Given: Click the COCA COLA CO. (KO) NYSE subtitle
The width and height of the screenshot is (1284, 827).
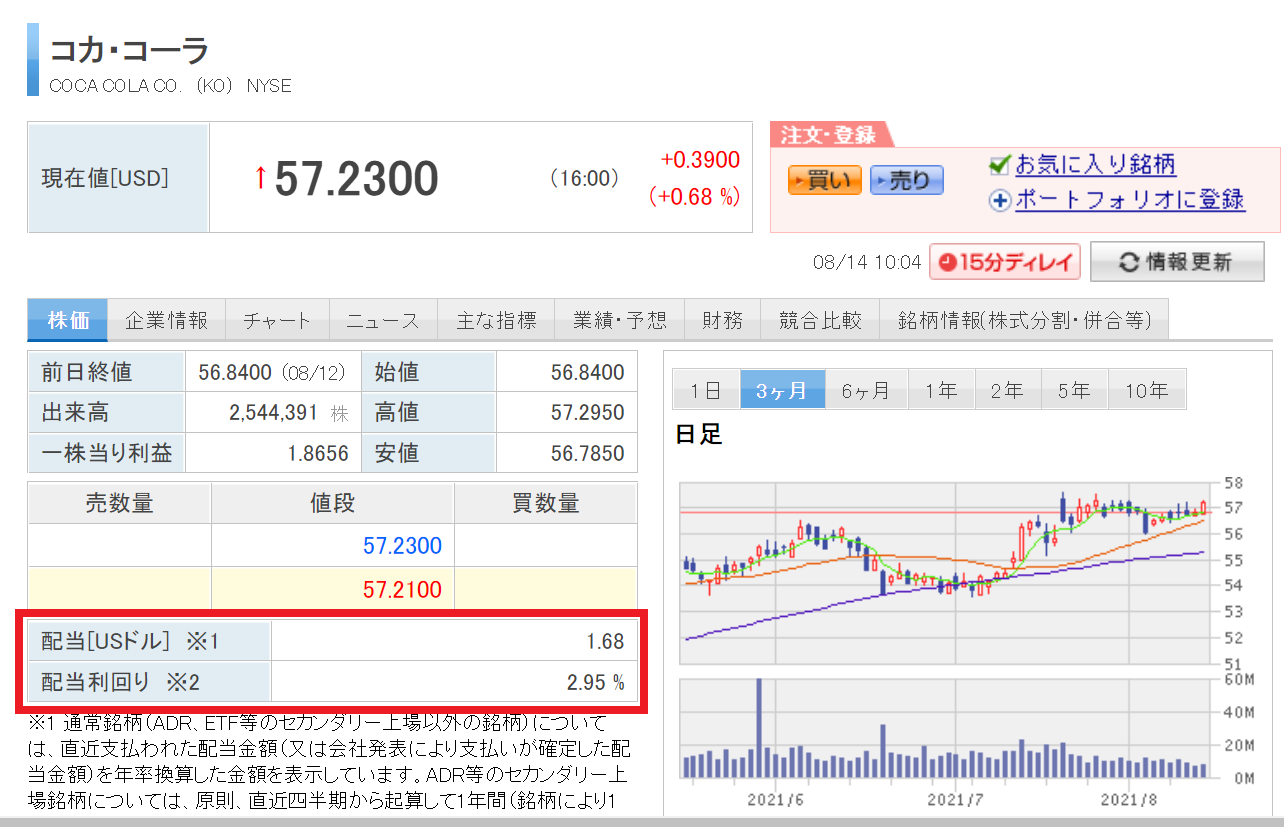Looking at the screenshot, I should [x=170, y=86].
